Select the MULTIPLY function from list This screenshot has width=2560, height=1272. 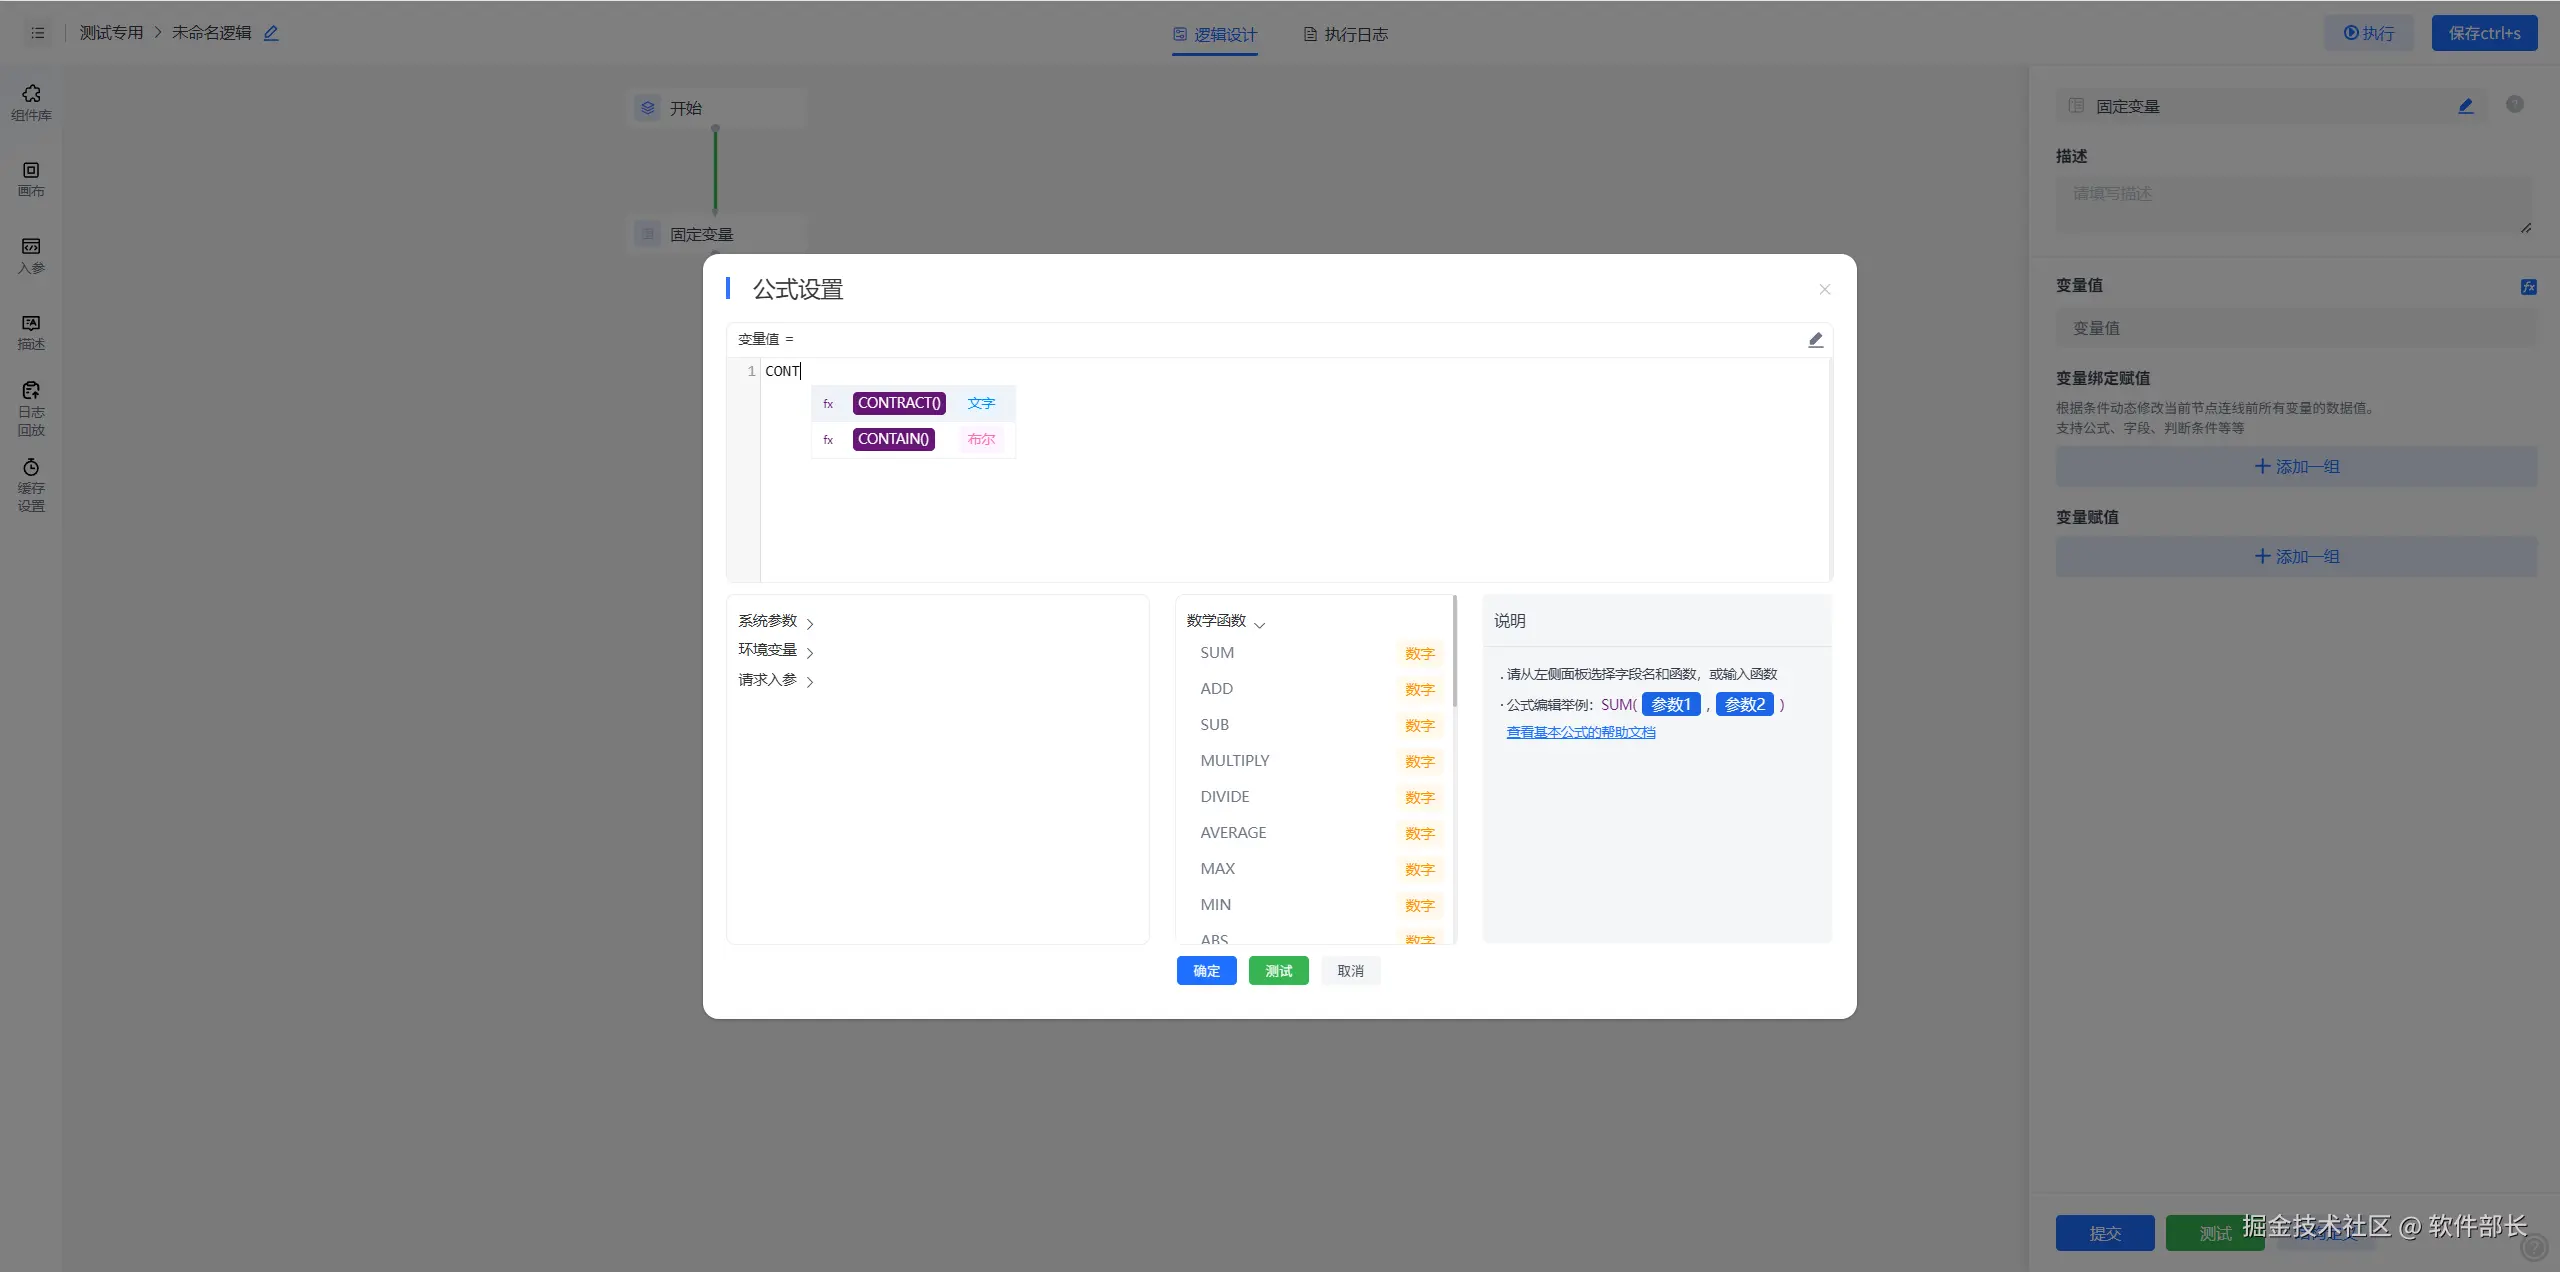coord(1235,761)
